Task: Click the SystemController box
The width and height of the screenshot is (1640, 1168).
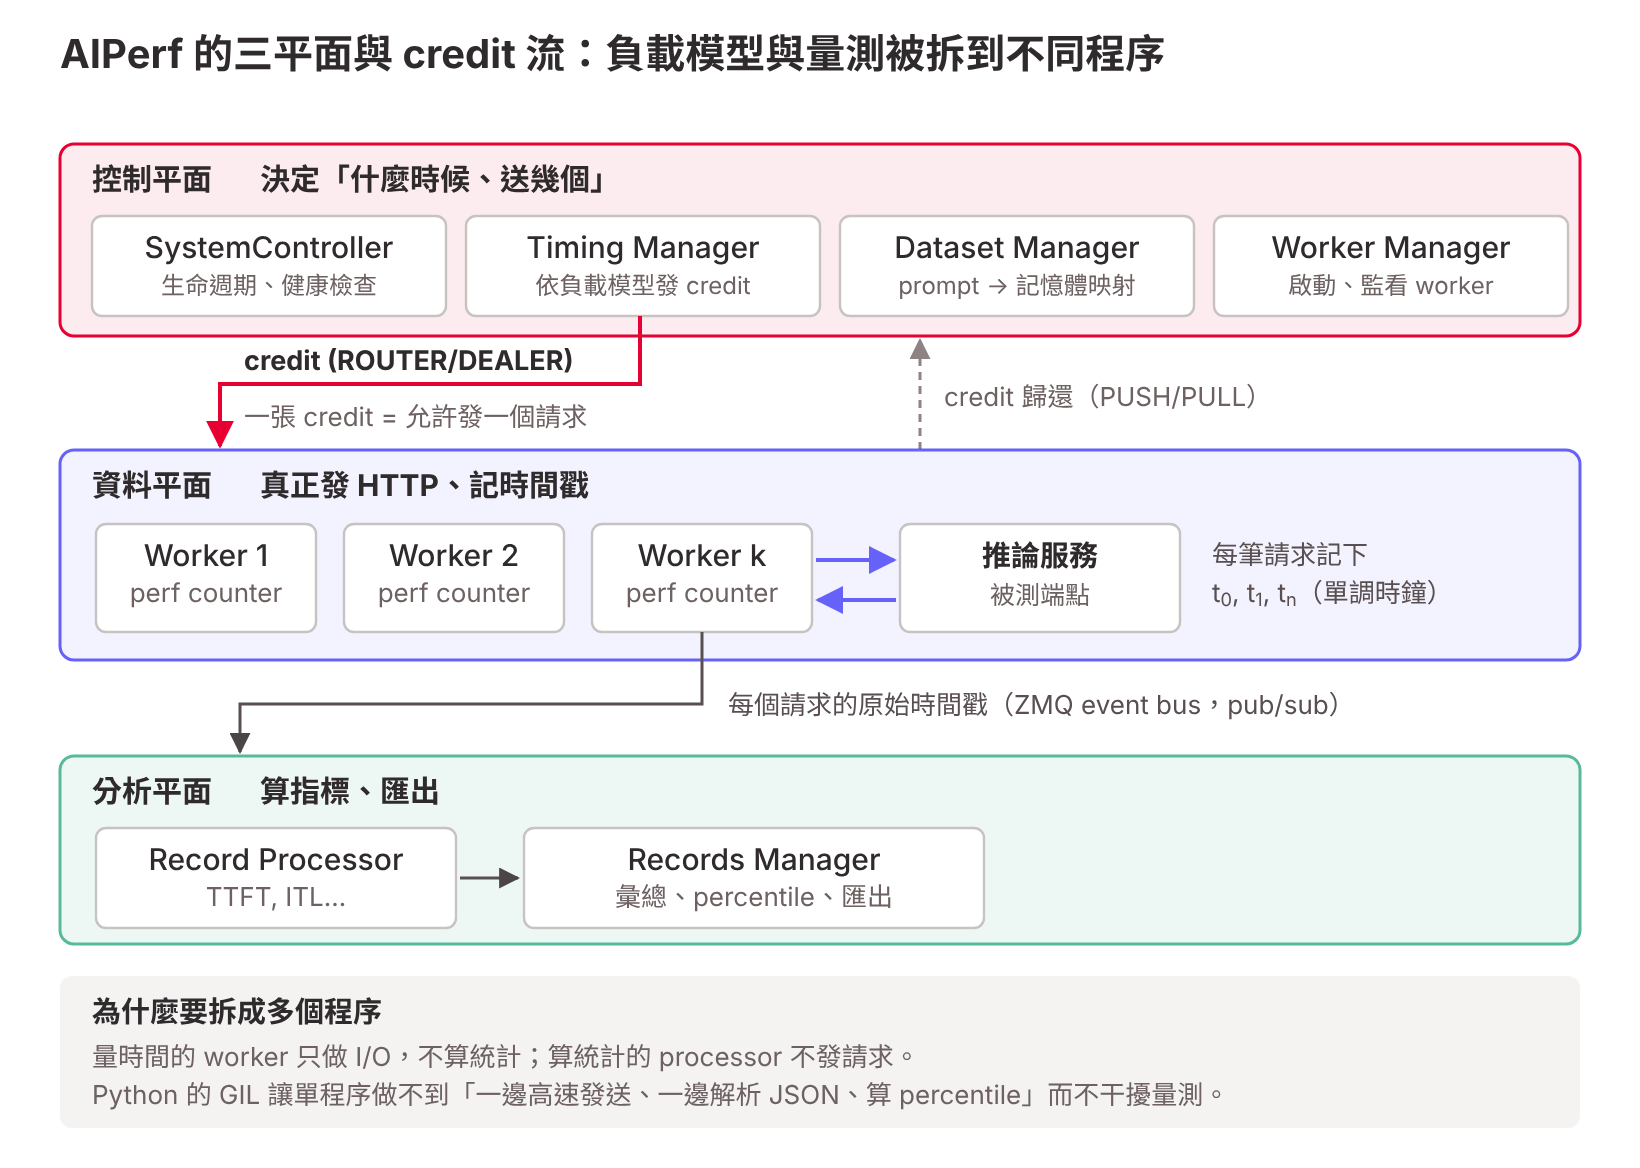Action: [269, 266]
